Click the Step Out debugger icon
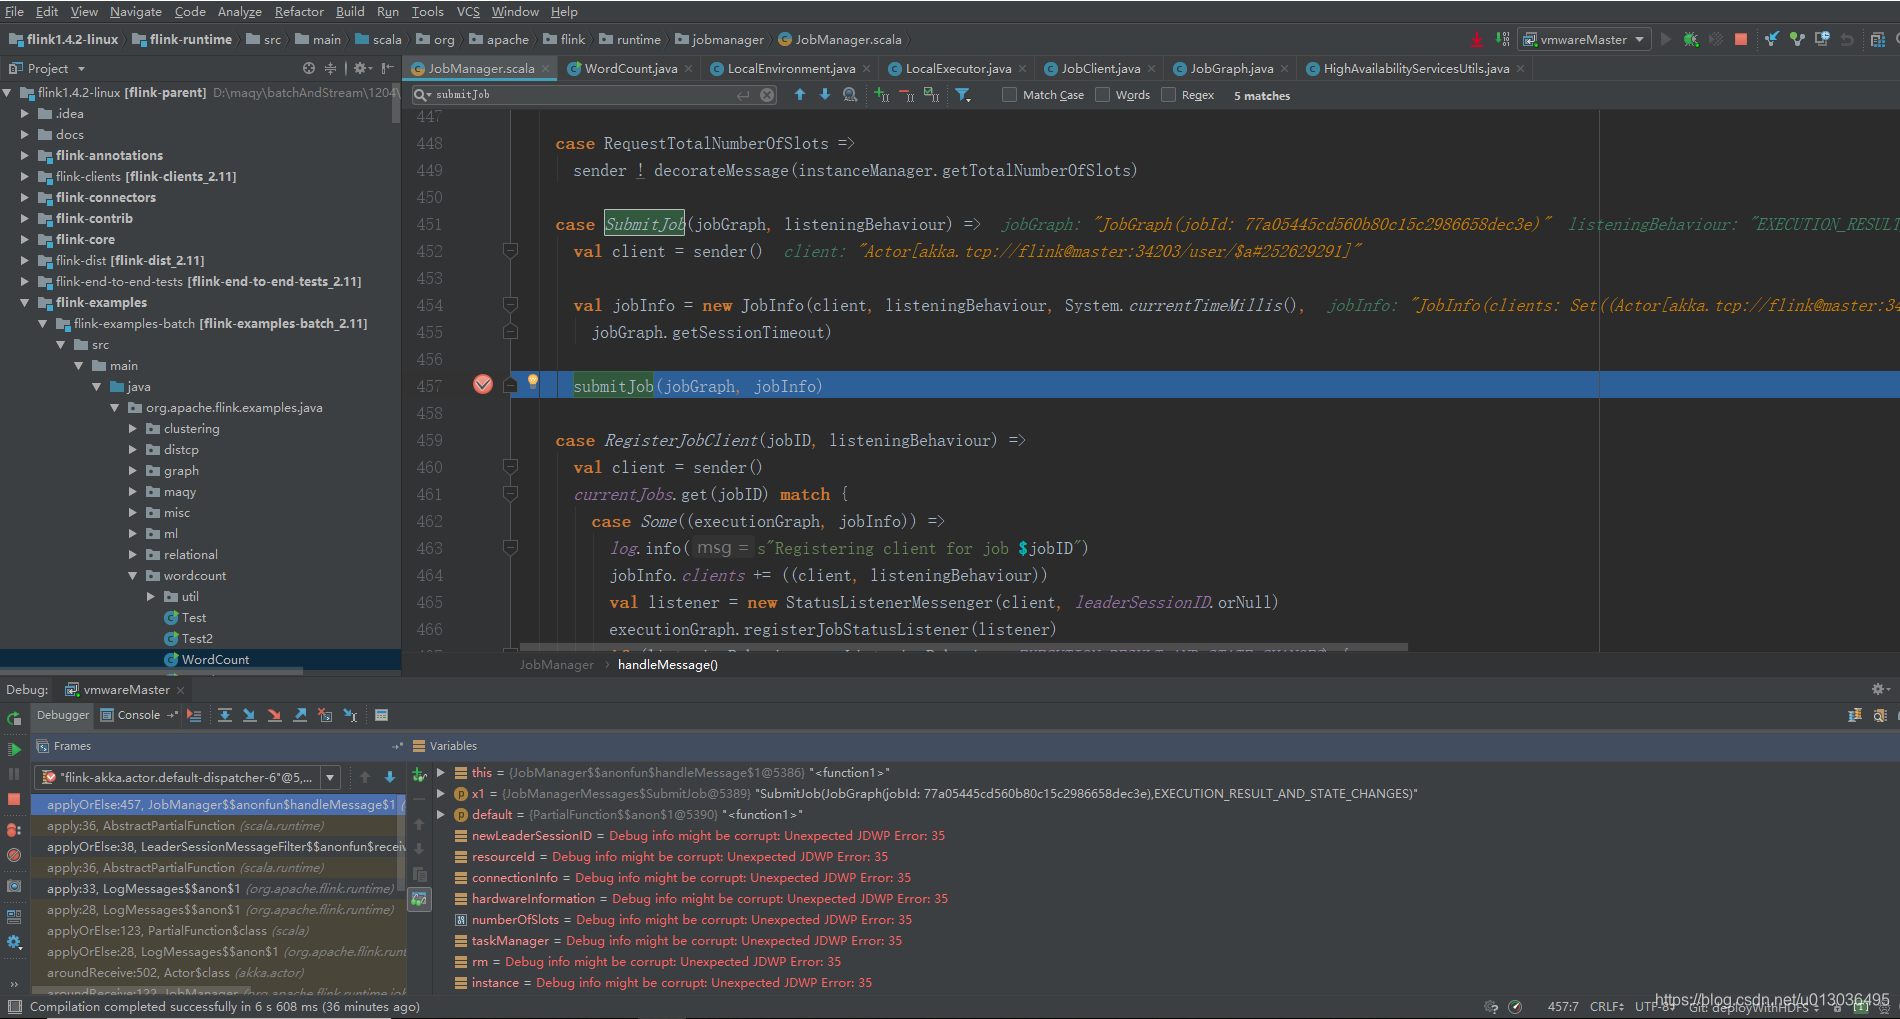This screenshot has width=1900, height=1019. [300, 715]
